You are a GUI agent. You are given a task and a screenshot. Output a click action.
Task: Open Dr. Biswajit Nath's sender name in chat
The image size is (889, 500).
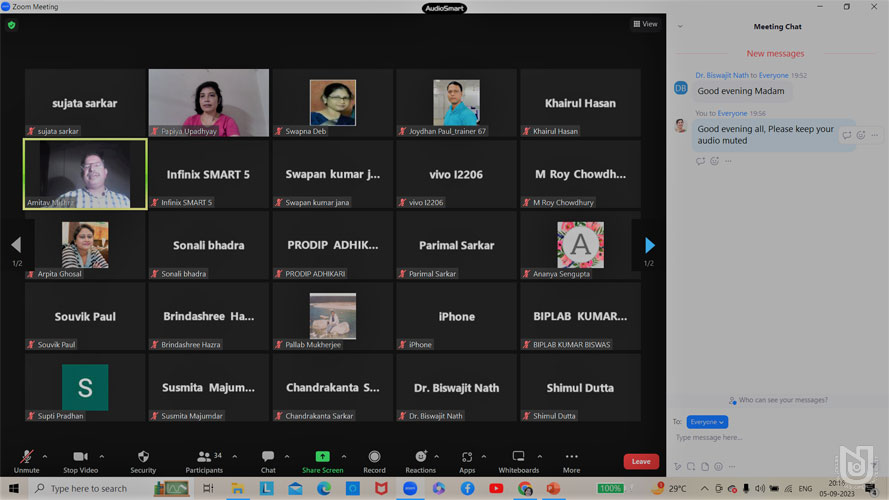pos(722,75)
